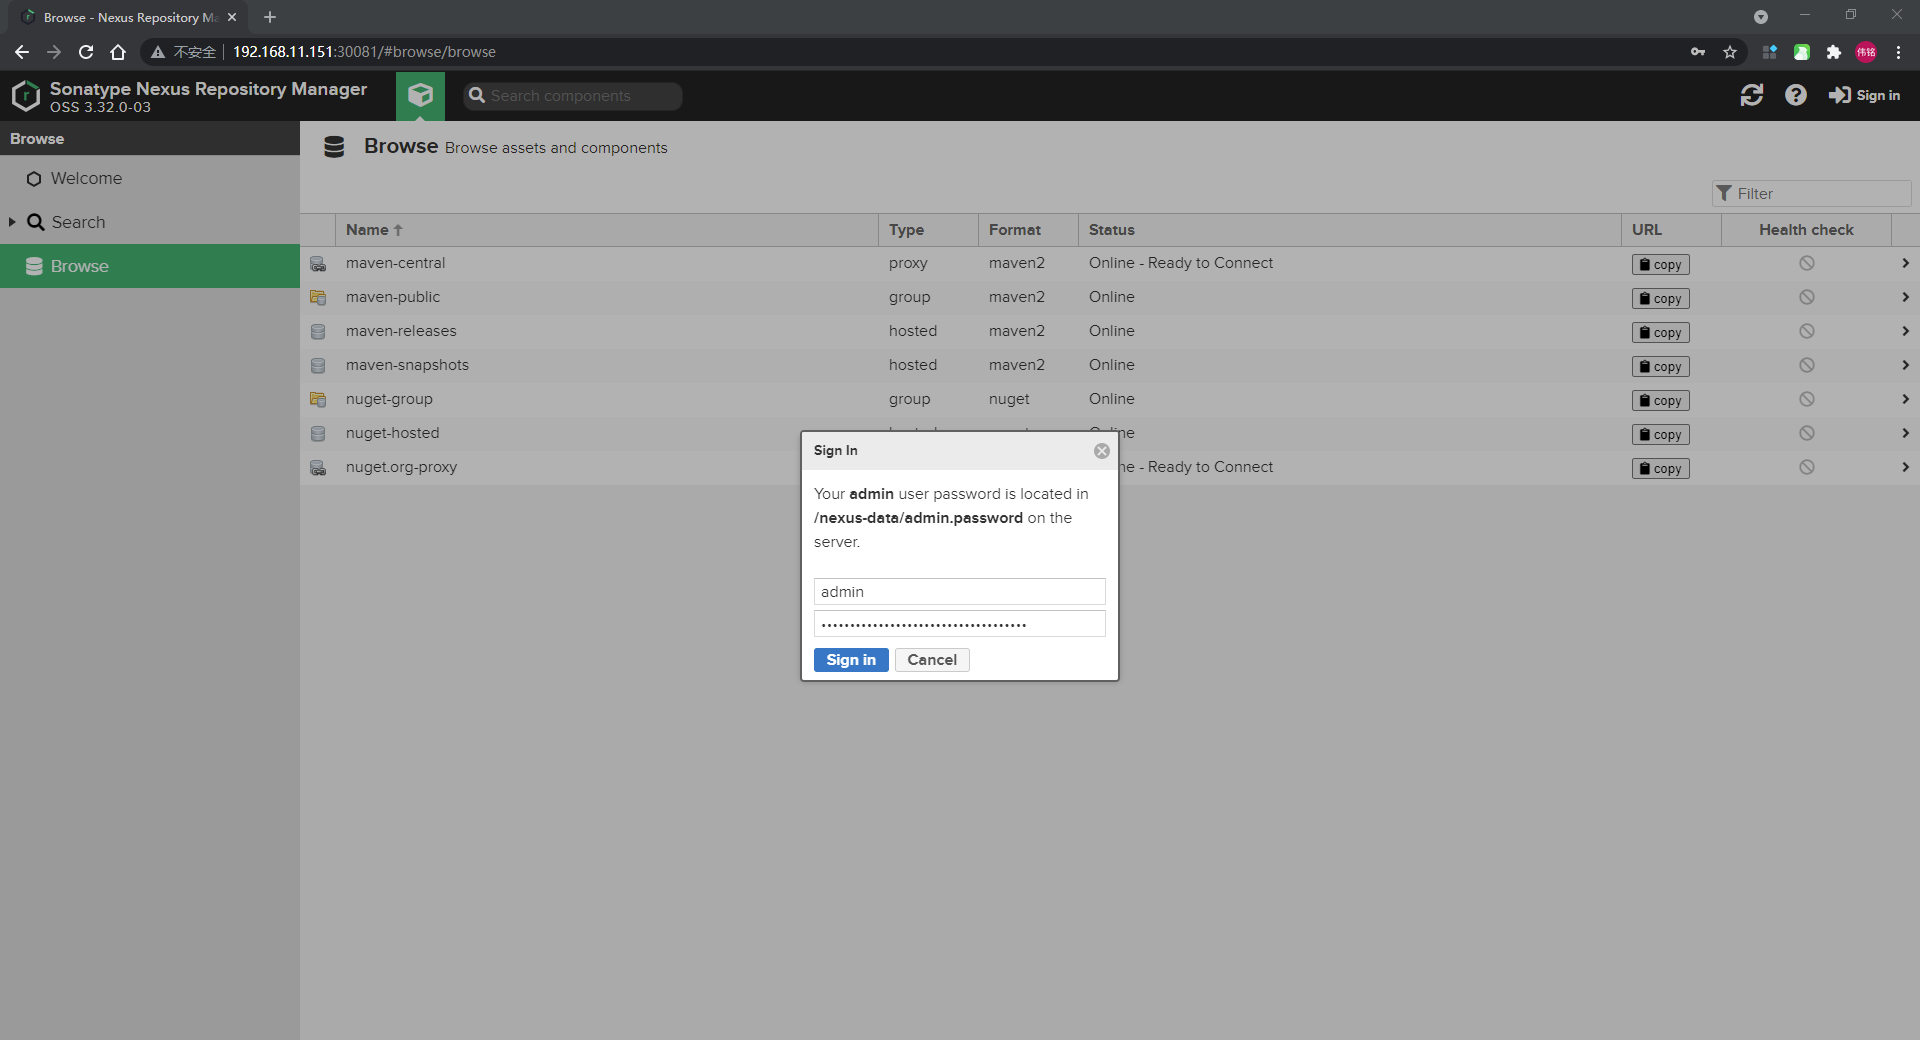Click the nuget.org-proxy repository icon
The image size is (1920, 1040).
[318, 468]
